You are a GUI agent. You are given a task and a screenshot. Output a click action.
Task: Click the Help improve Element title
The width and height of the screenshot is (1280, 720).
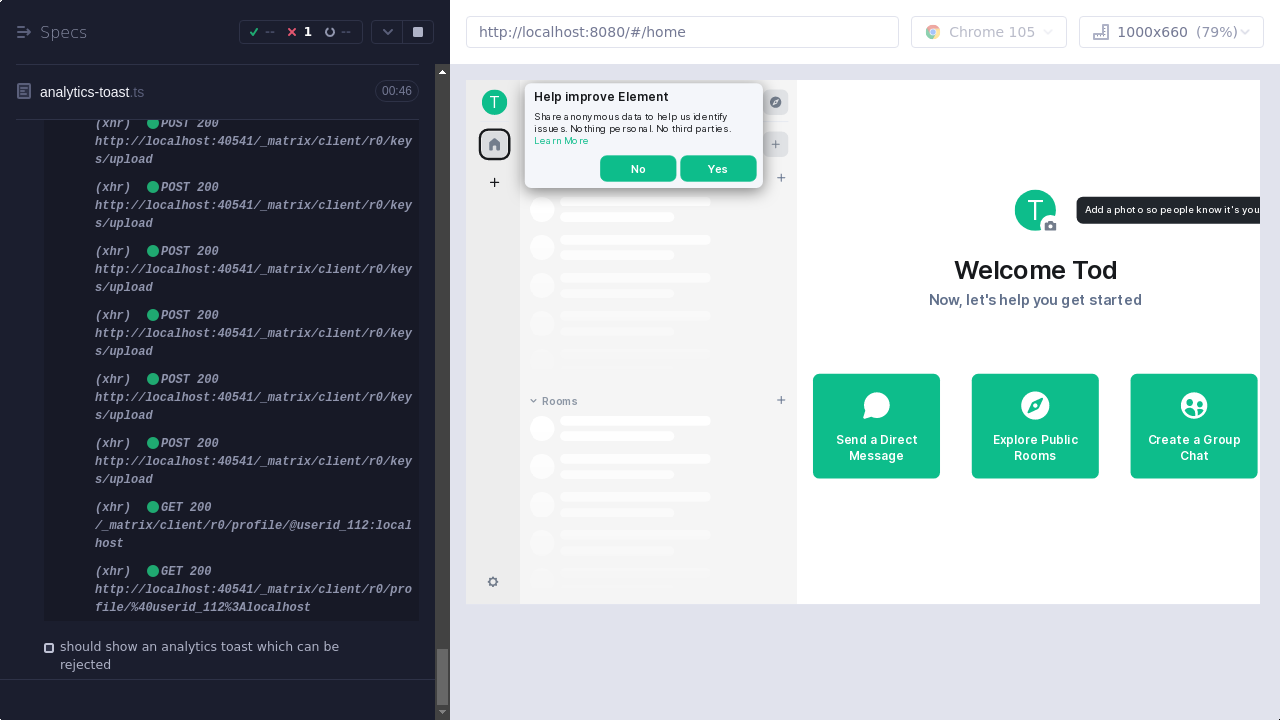point(601,97)
